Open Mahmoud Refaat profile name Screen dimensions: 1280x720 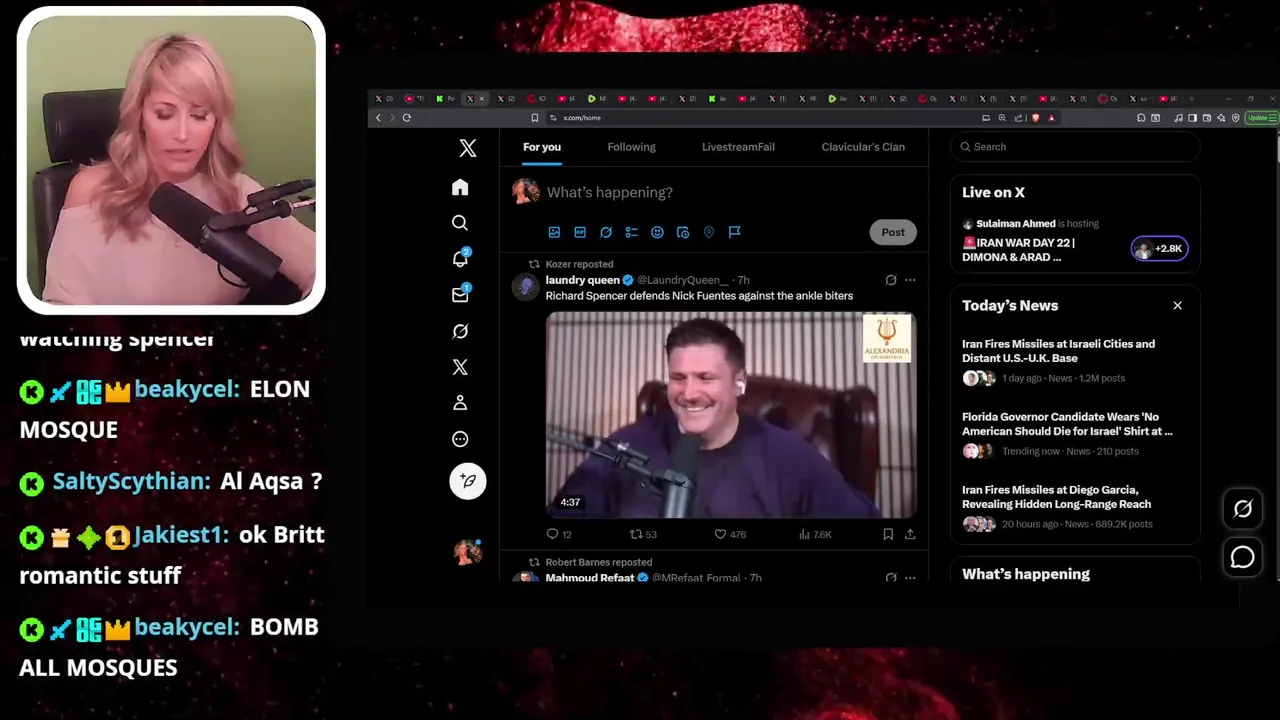point(590,578)
